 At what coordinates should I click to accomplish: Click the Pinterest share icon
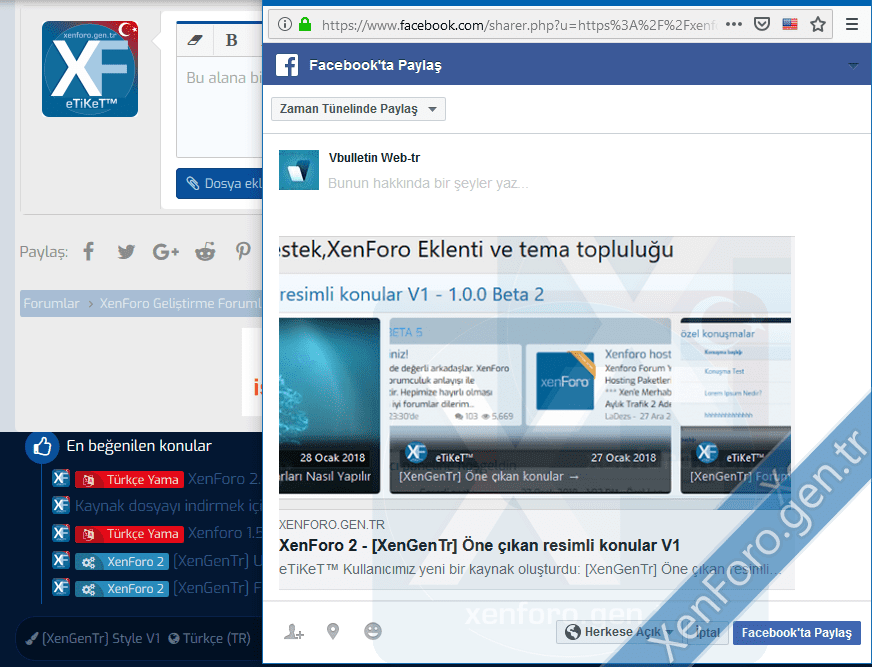(243, 252)
